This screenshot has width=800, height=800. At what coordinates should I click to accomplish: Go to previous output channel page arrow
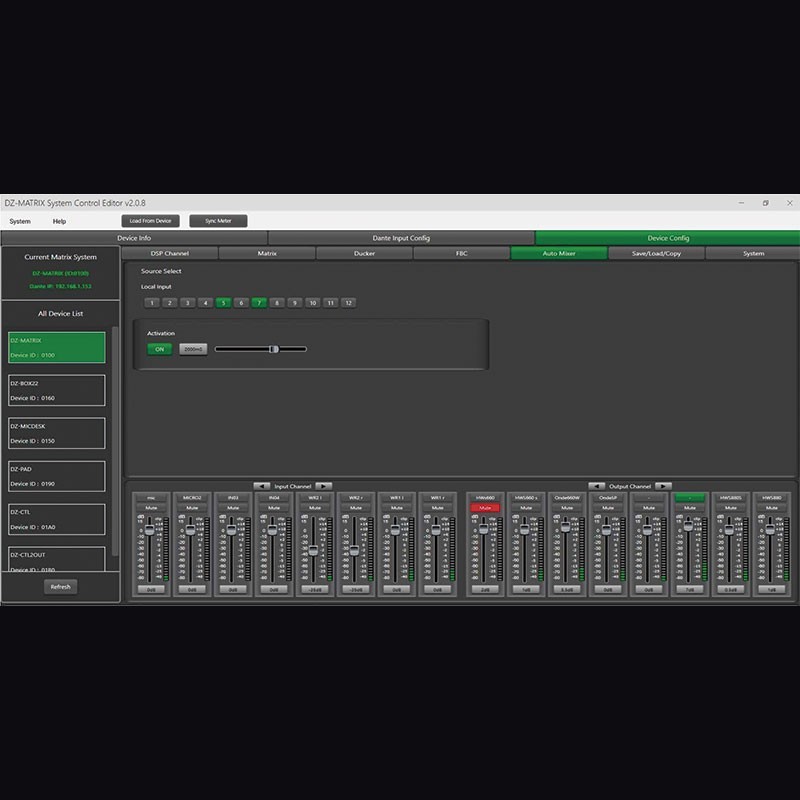point(596,486)
